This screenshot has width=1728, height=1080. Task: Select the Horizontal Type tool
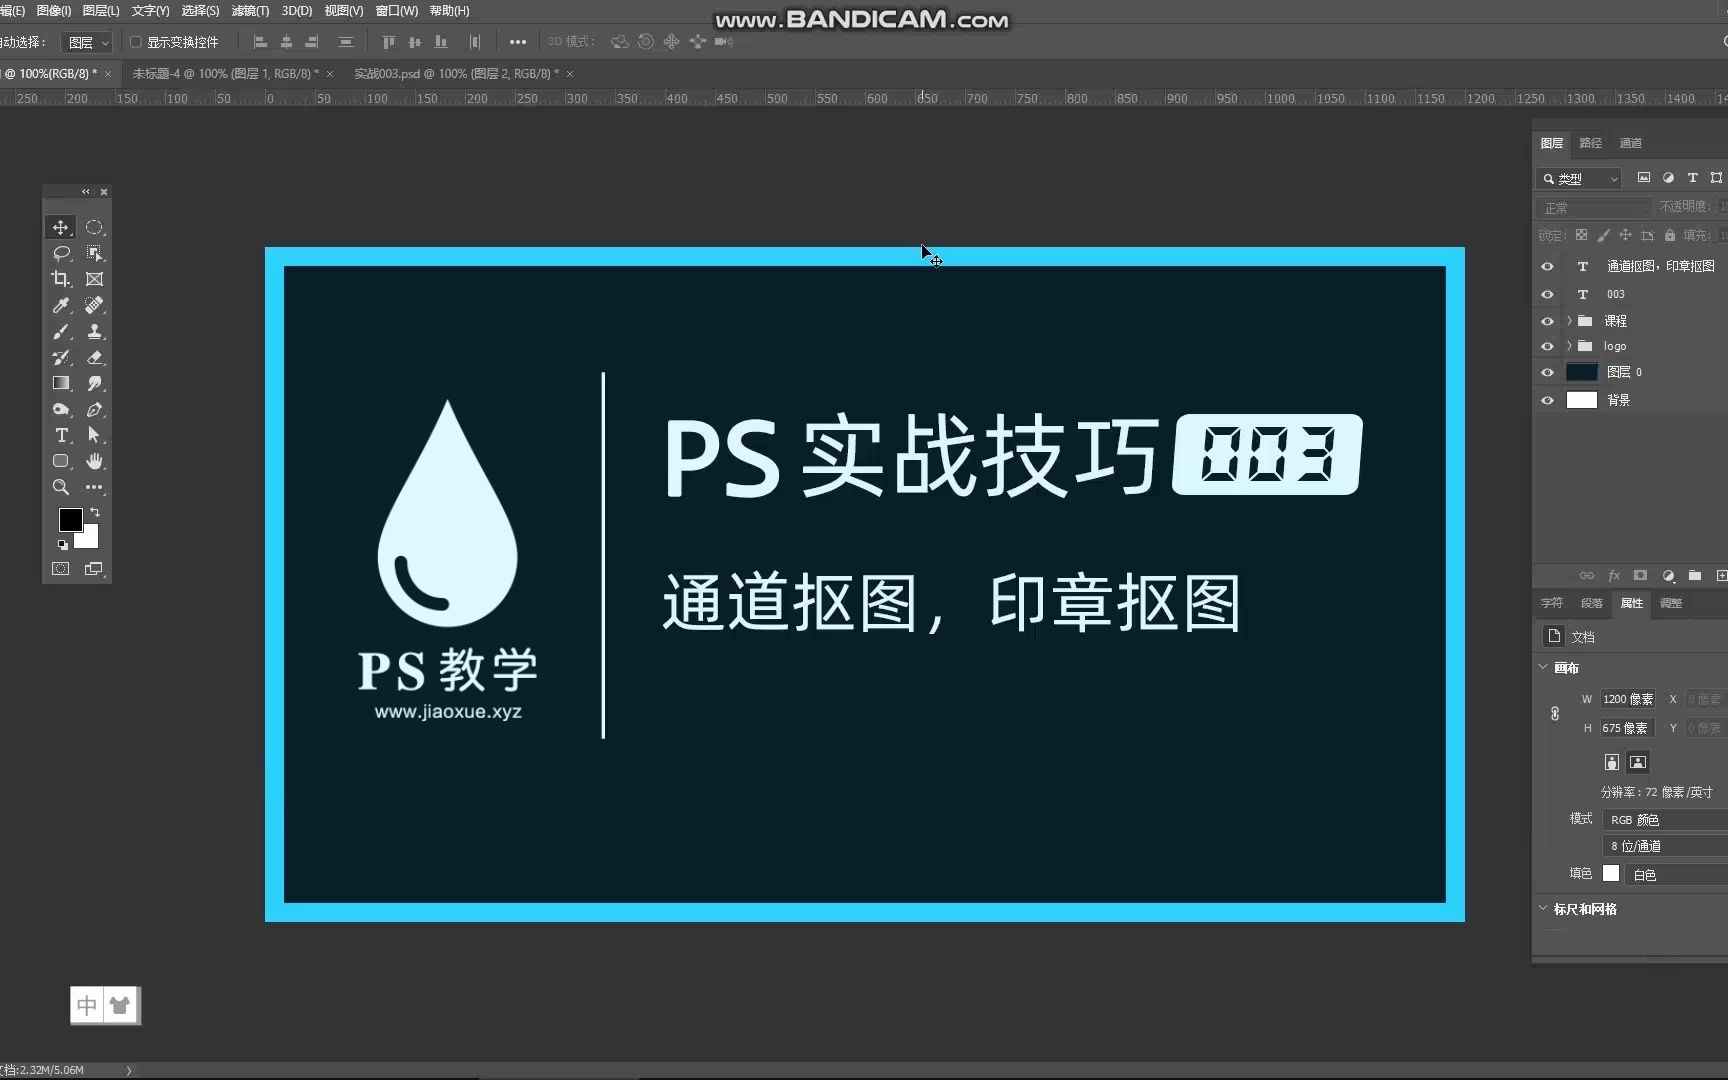pyautogui.click(x=61, y=435)
